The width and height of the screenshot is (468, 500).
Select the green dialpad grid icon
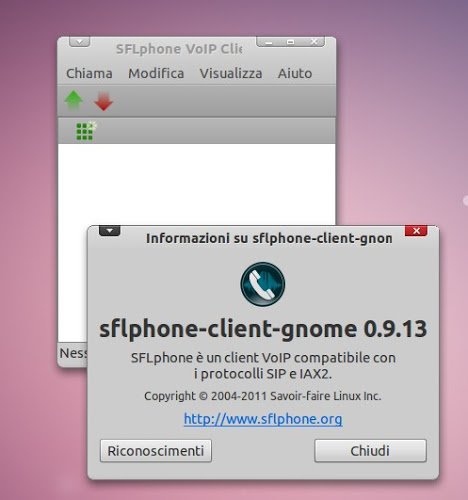point(86,131)
